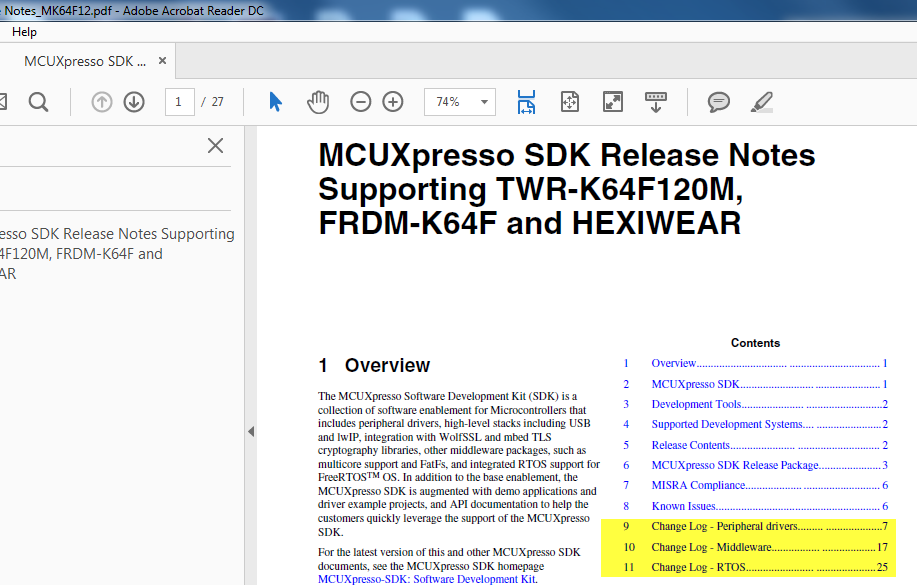The width and height of the screenshot is (917, 585).
Task: Click the page number input field
Action: point(180,102)
